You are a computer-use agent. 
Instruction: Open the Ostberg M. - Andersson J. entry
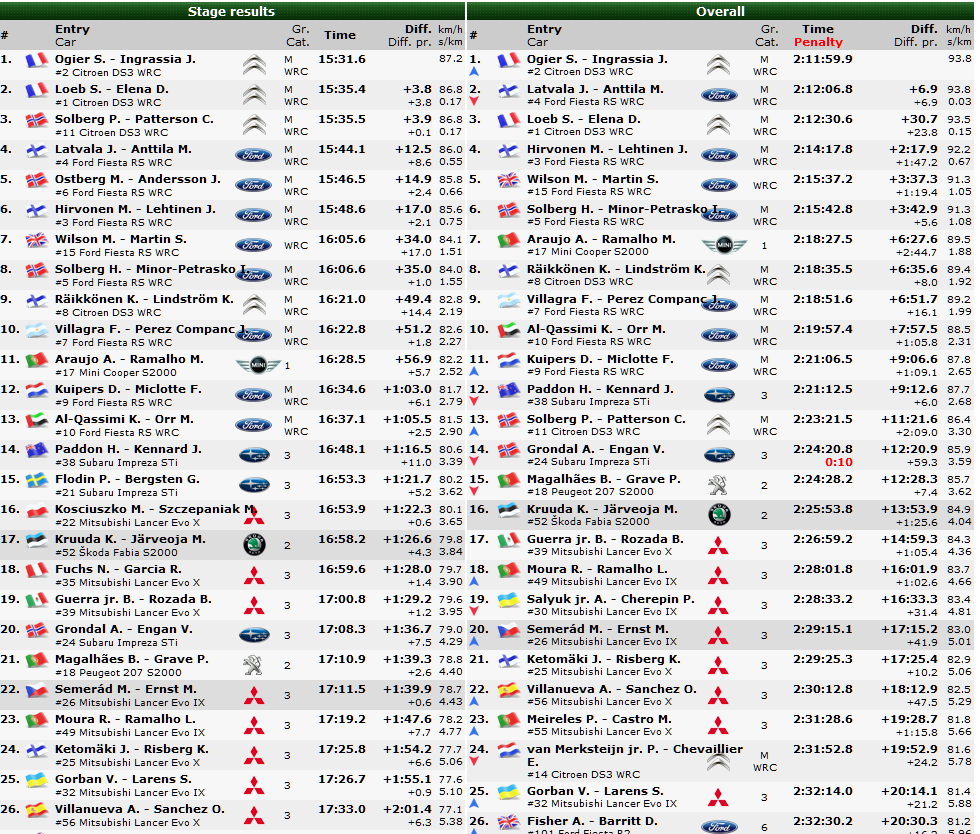pos(137,180)
